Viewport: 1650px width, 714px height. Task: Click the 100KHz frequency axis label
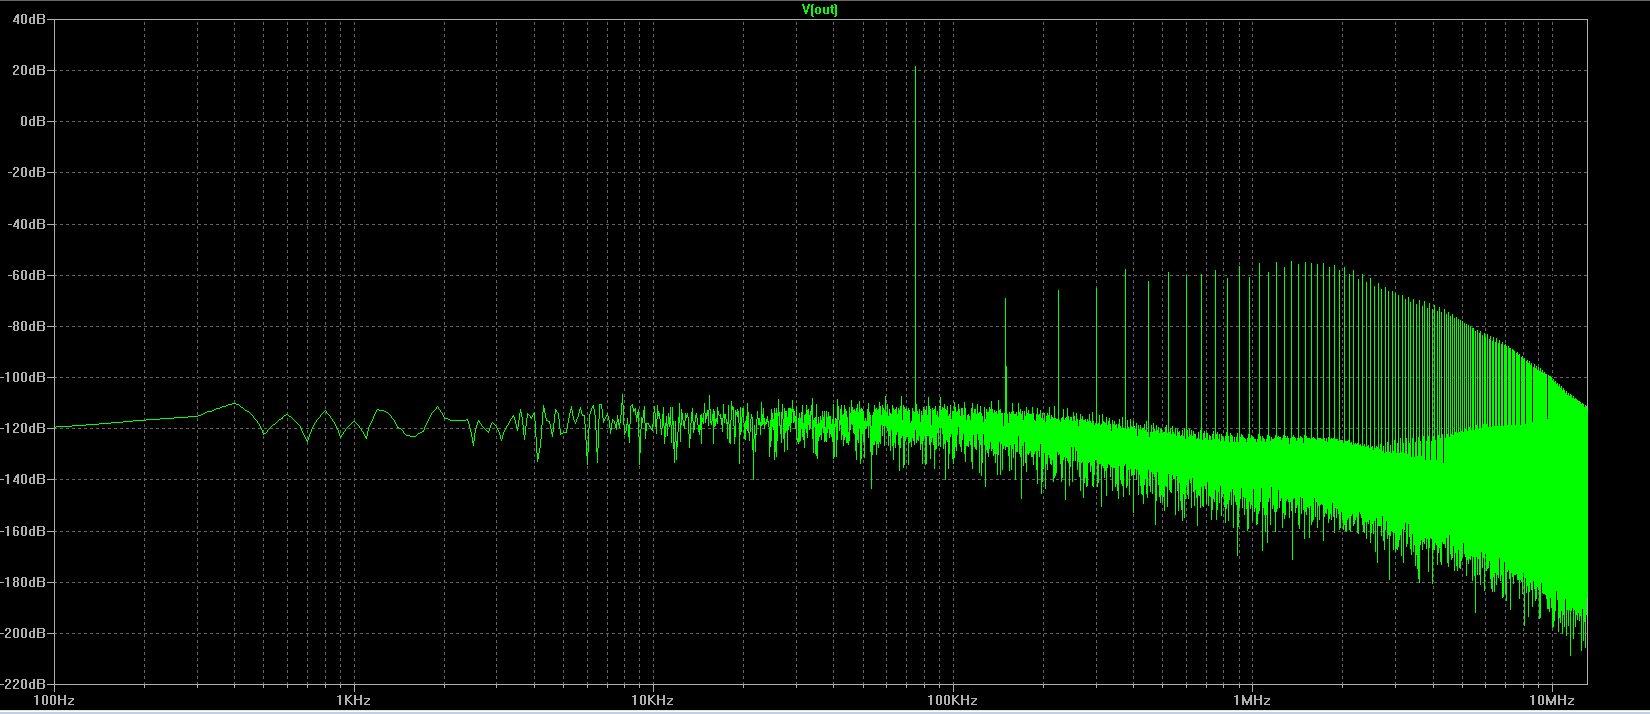pos(952,701)
